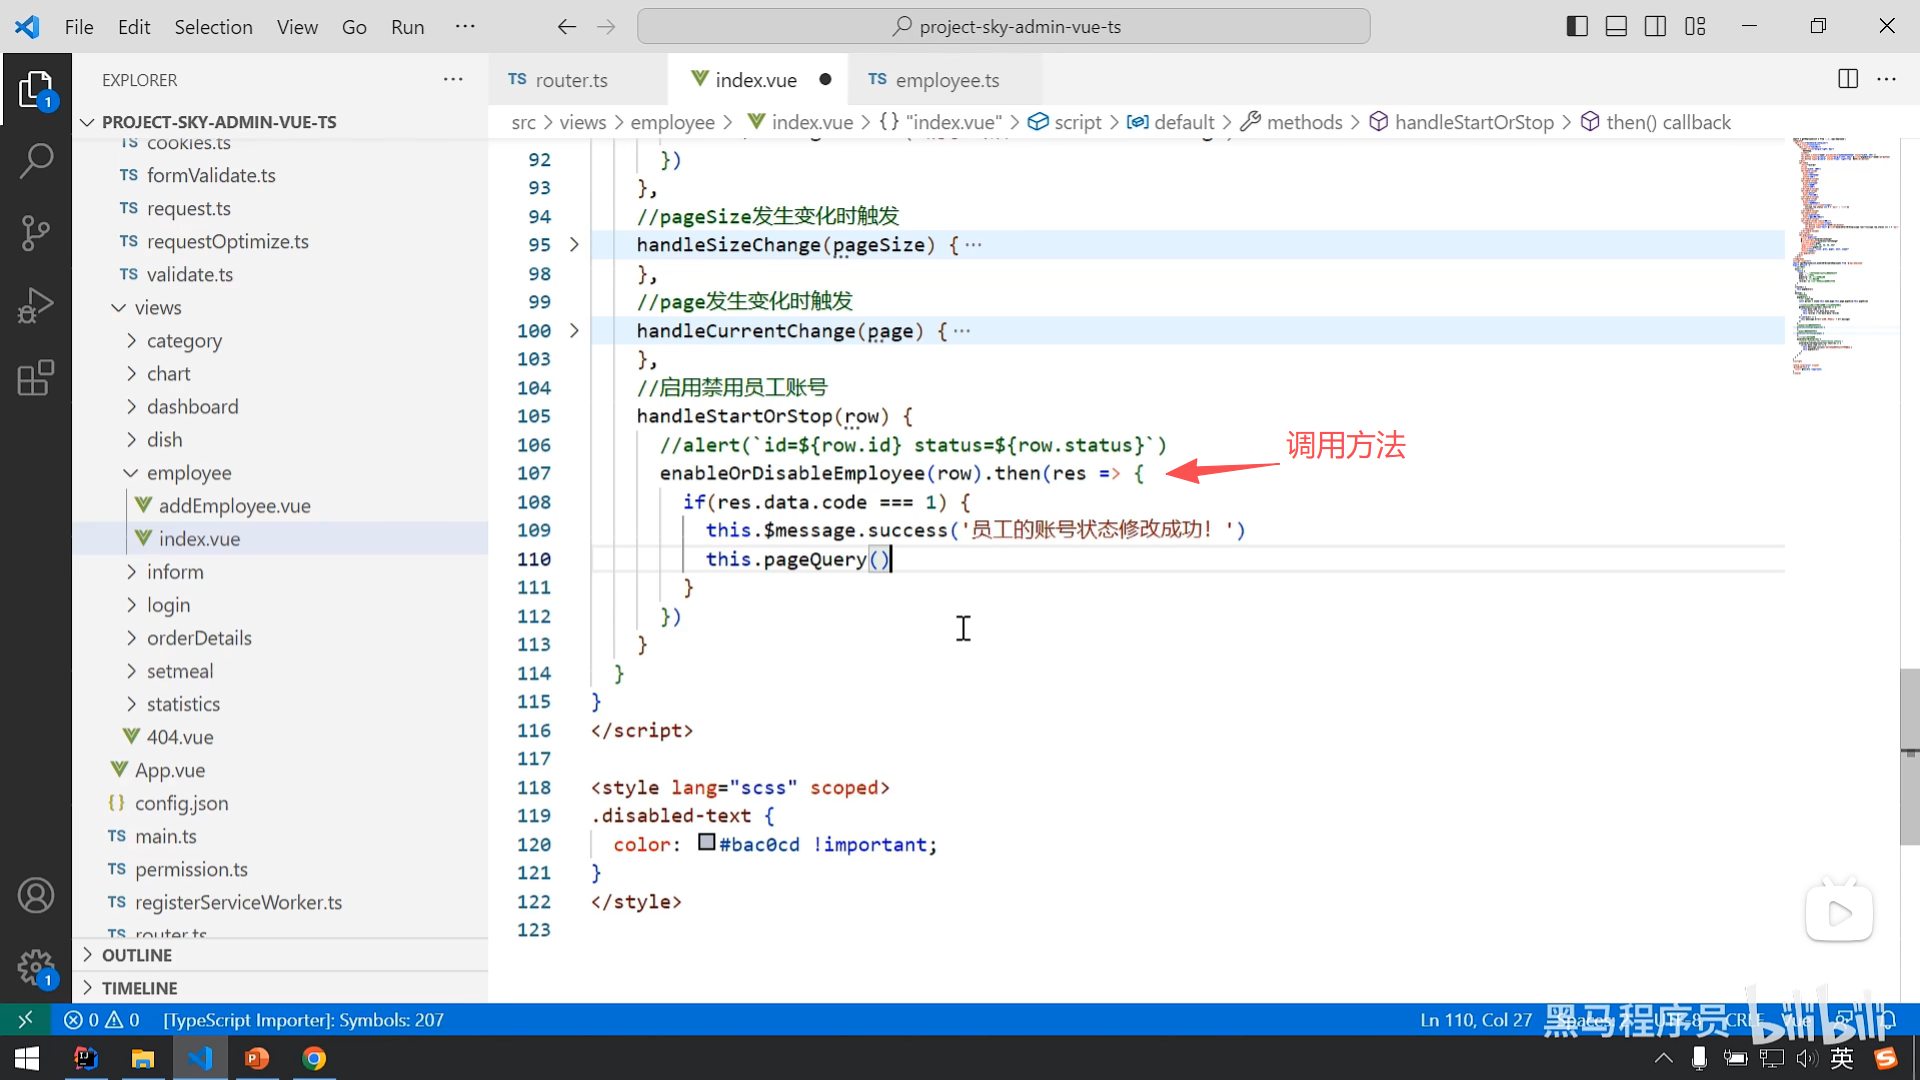Switch to the employee.ts tab

coord(946,80)
